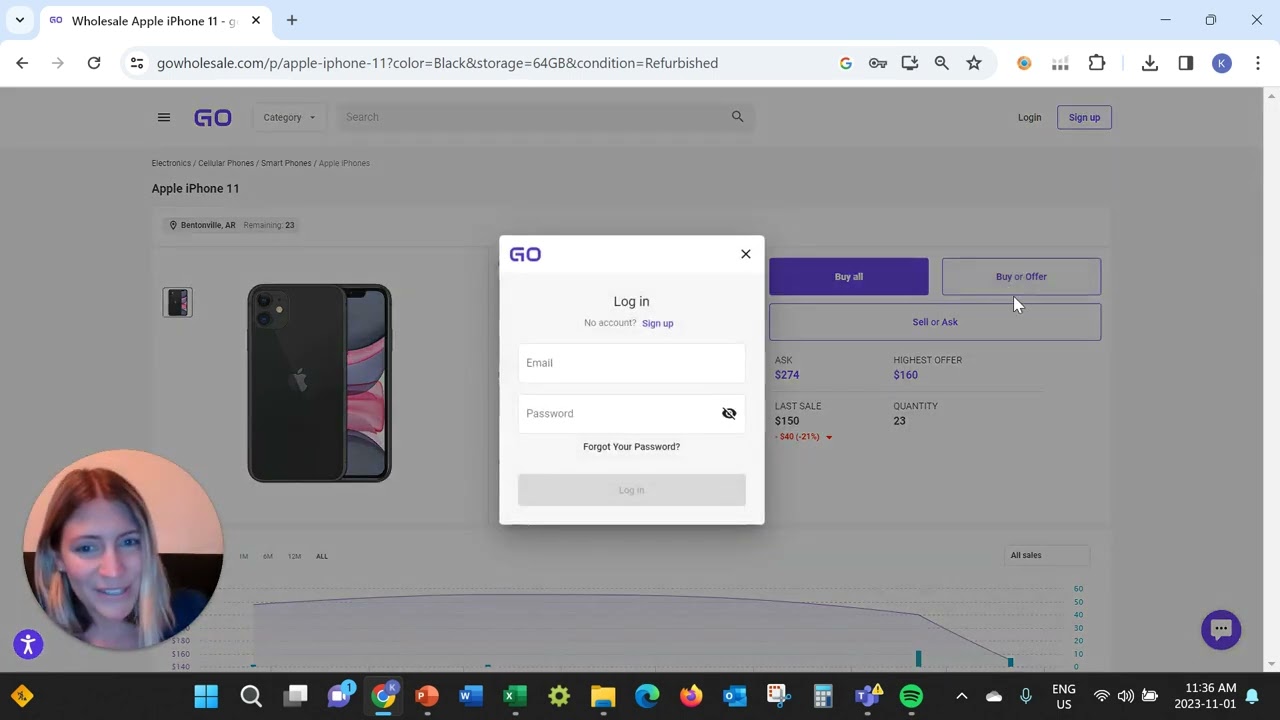1280x720 pixels.
Task: Close the Wholesale Apple iPhone 11 tab
Action: [x=256, y=20]
